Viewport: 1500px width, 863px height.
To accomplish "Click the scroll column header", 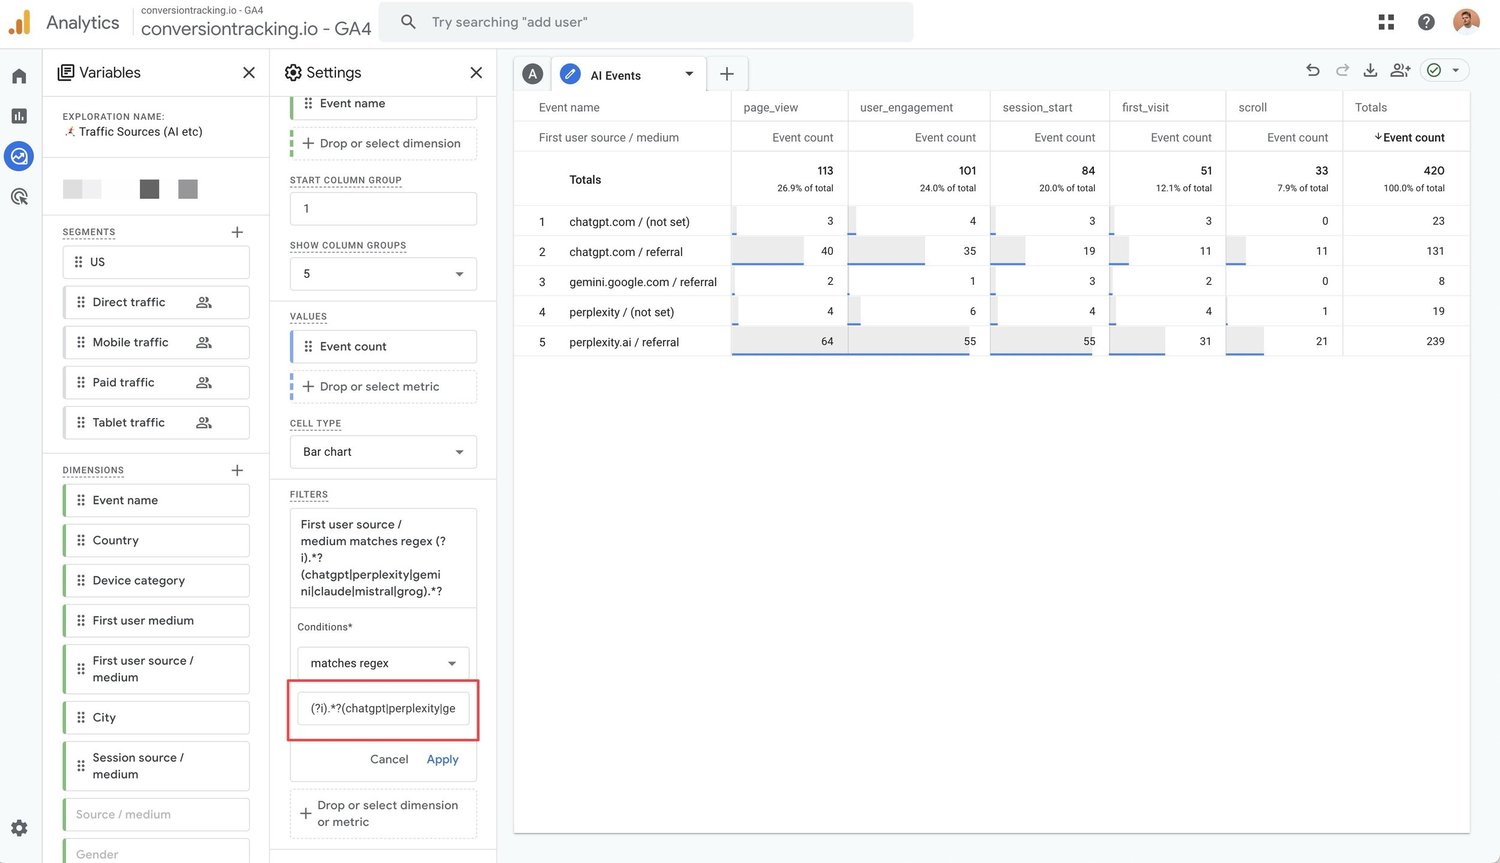I will pos(1252,107).
